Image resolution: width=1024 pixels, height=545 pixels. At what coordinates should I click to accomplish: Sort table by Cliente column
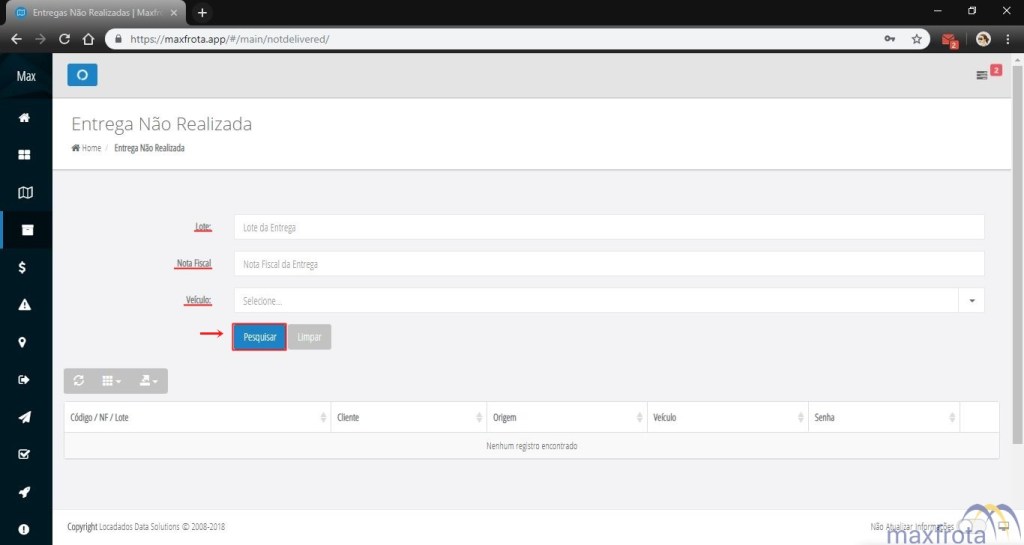407,417
